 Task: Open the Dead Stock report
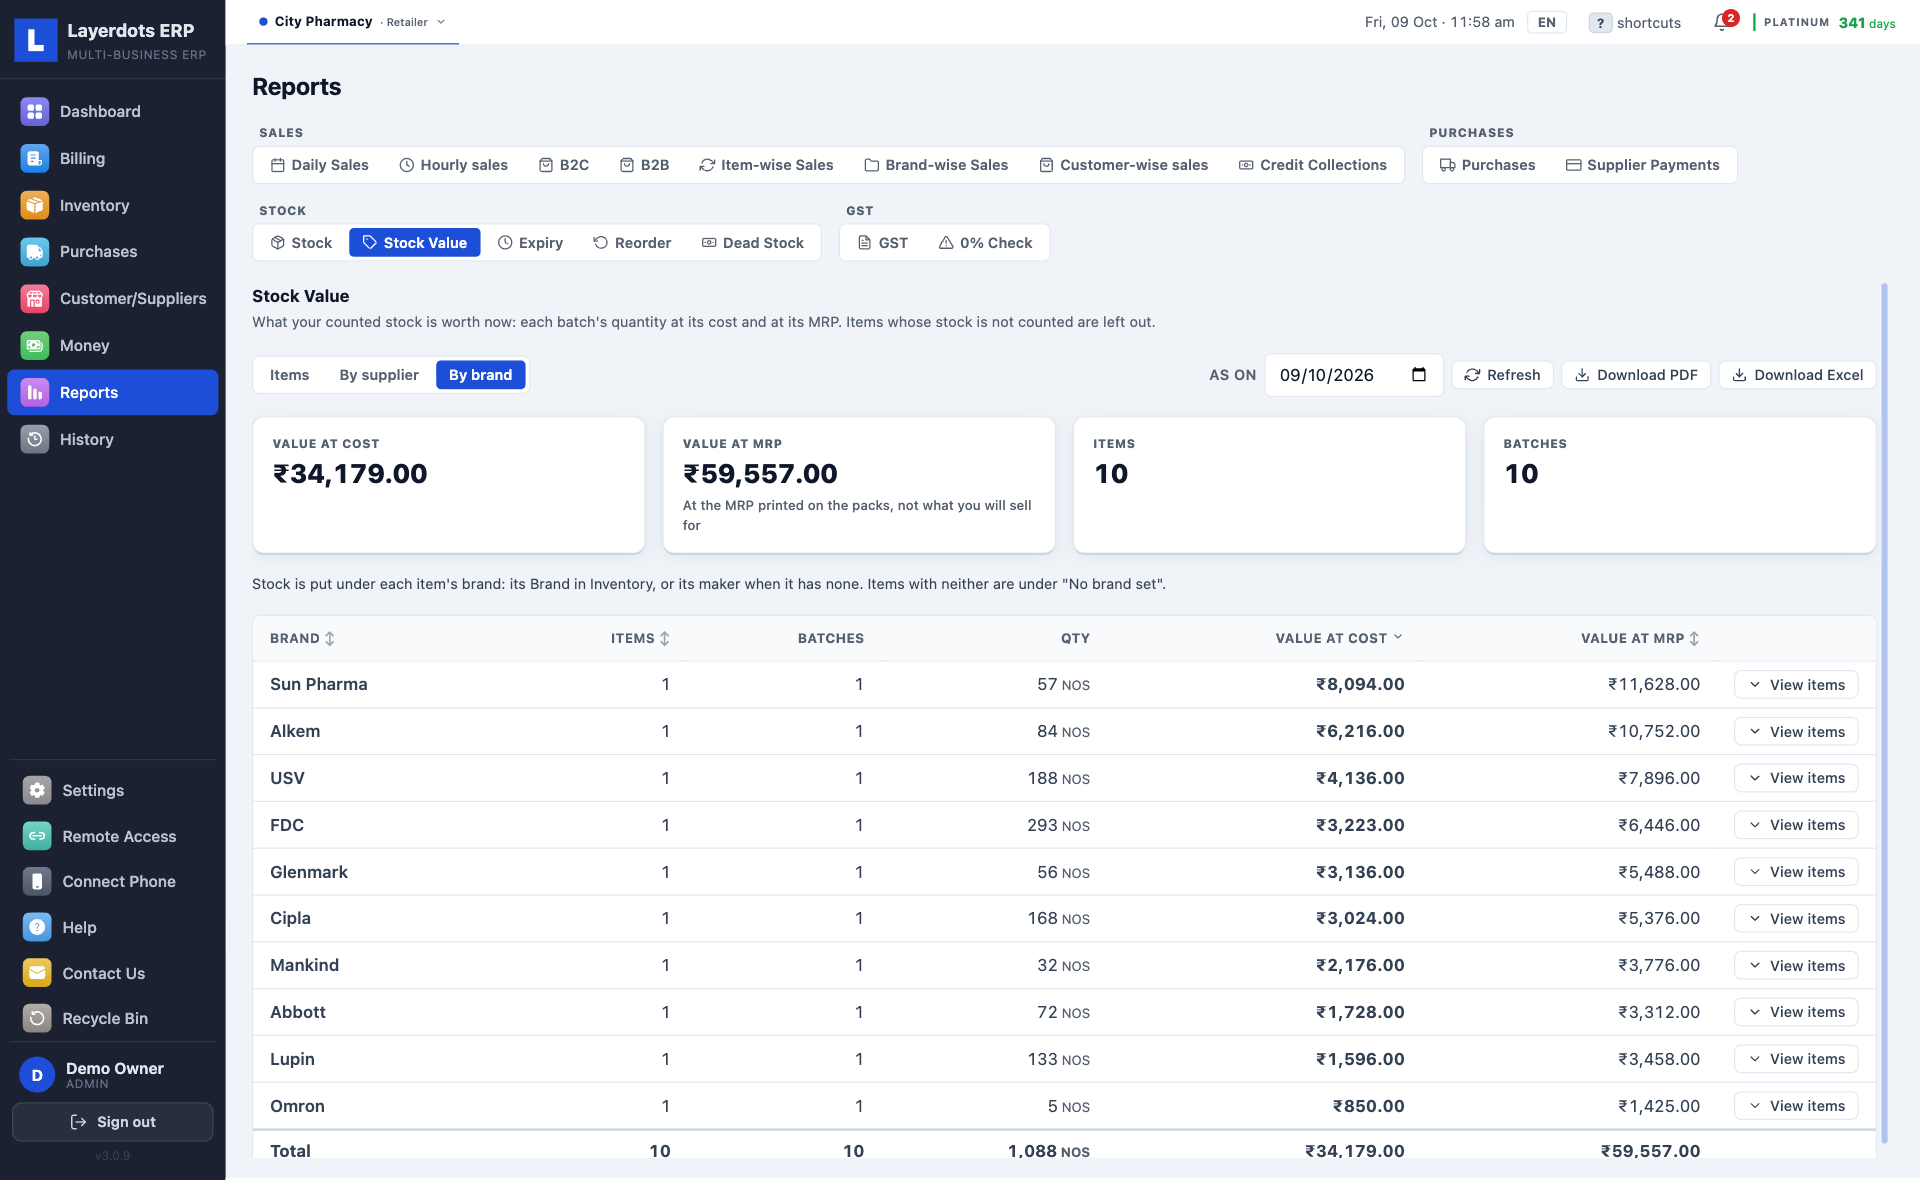coord(752,243)
